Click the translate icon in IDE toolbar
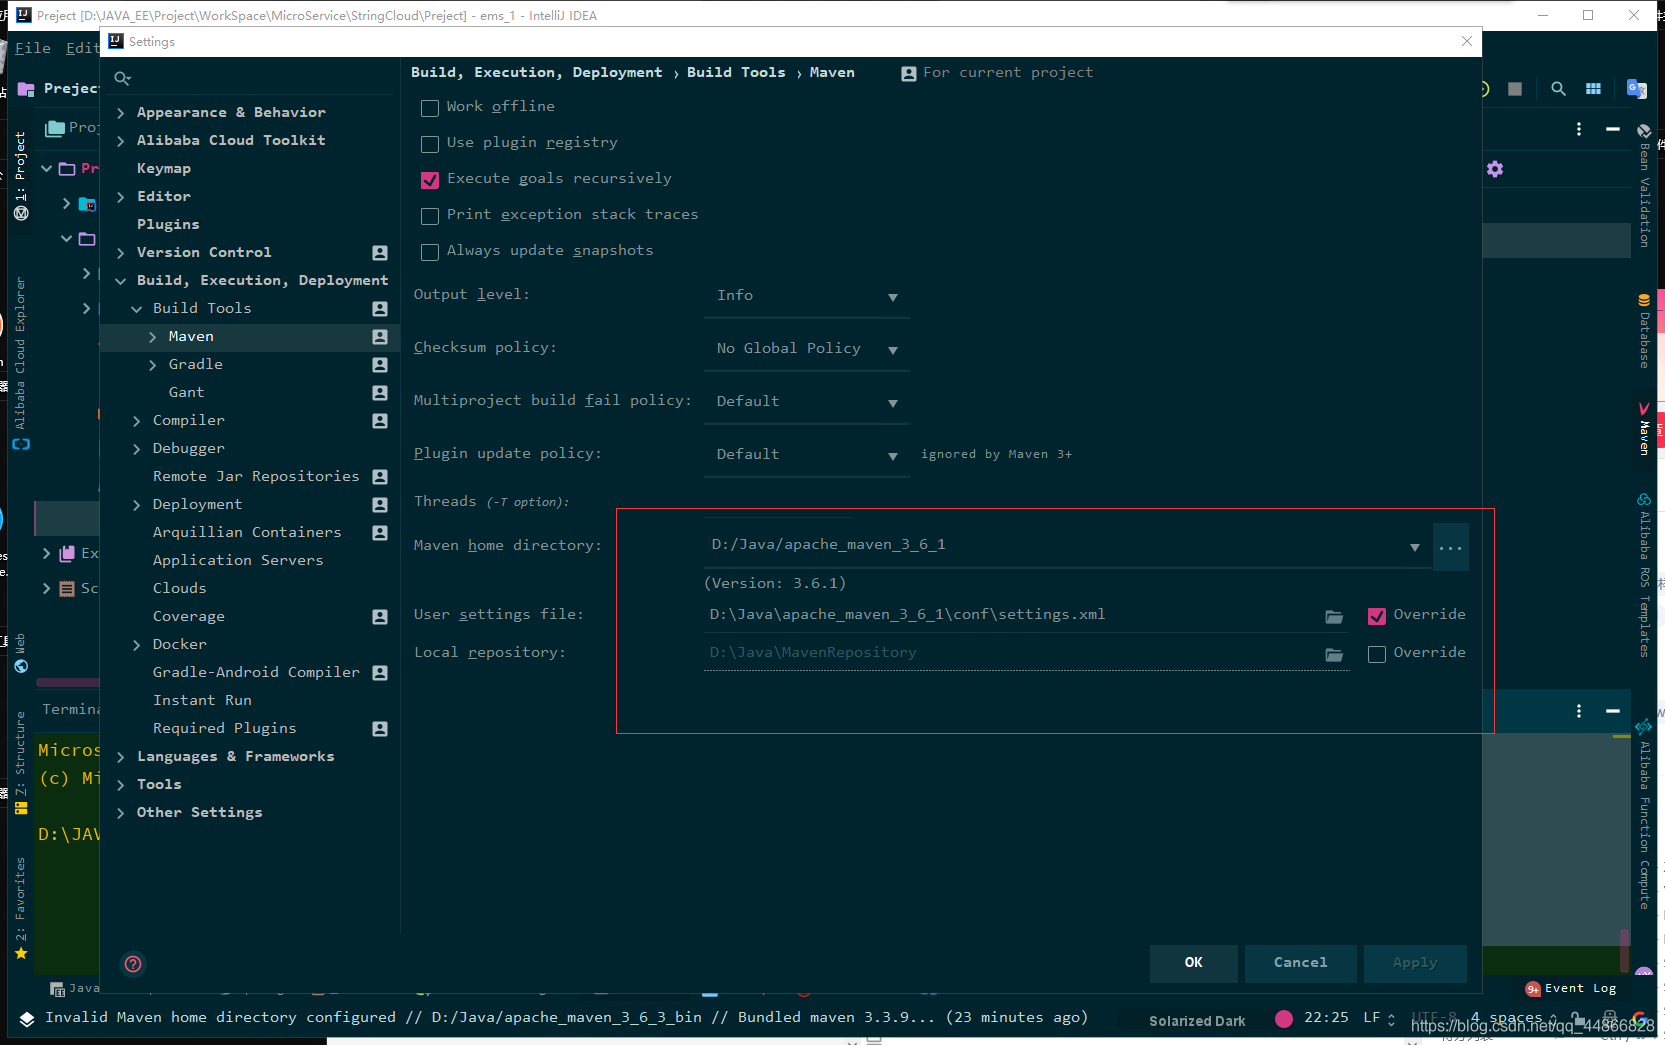 pos(1637,89)
